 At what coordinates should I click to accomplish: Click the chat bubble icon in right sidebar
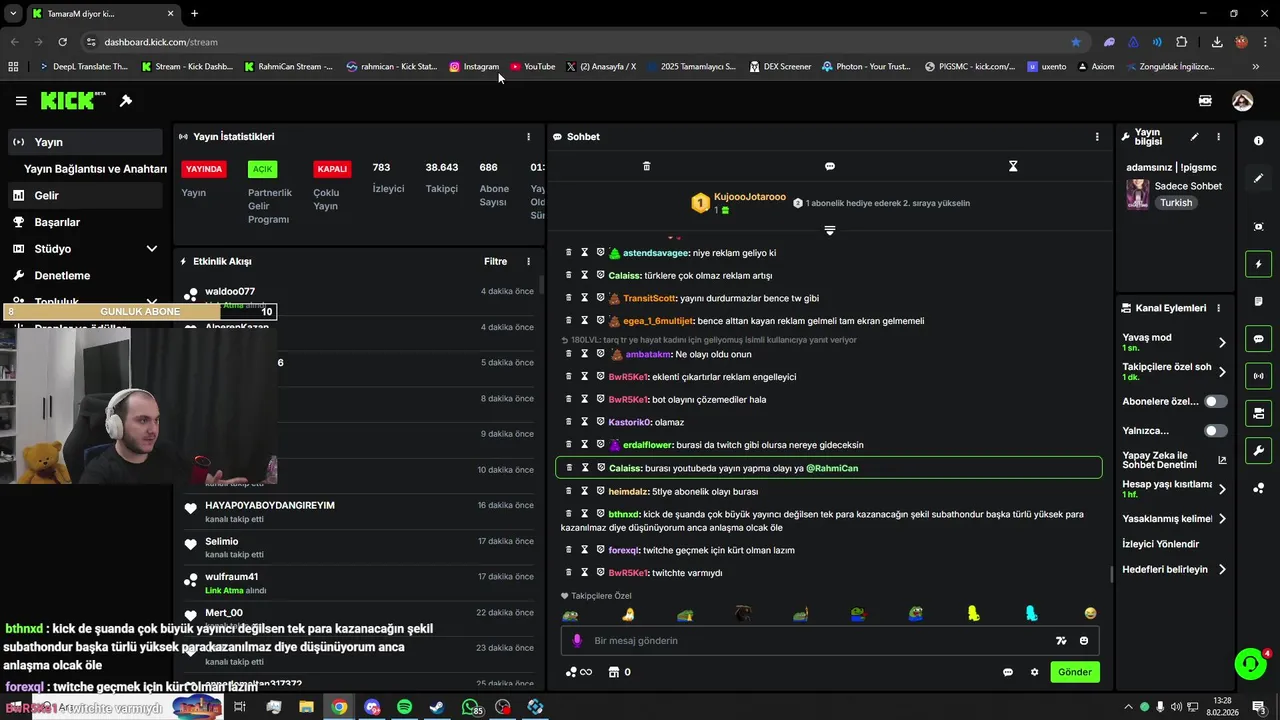point(1259,339)
